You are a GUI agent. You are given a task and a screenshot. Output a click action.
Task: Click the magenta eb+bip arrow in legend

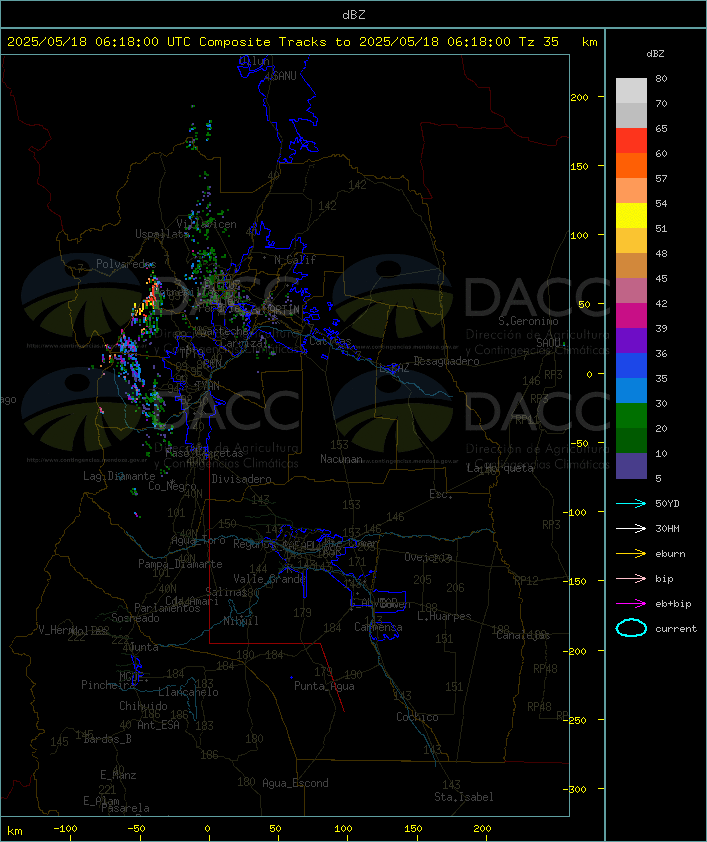(x=631, y=604)
